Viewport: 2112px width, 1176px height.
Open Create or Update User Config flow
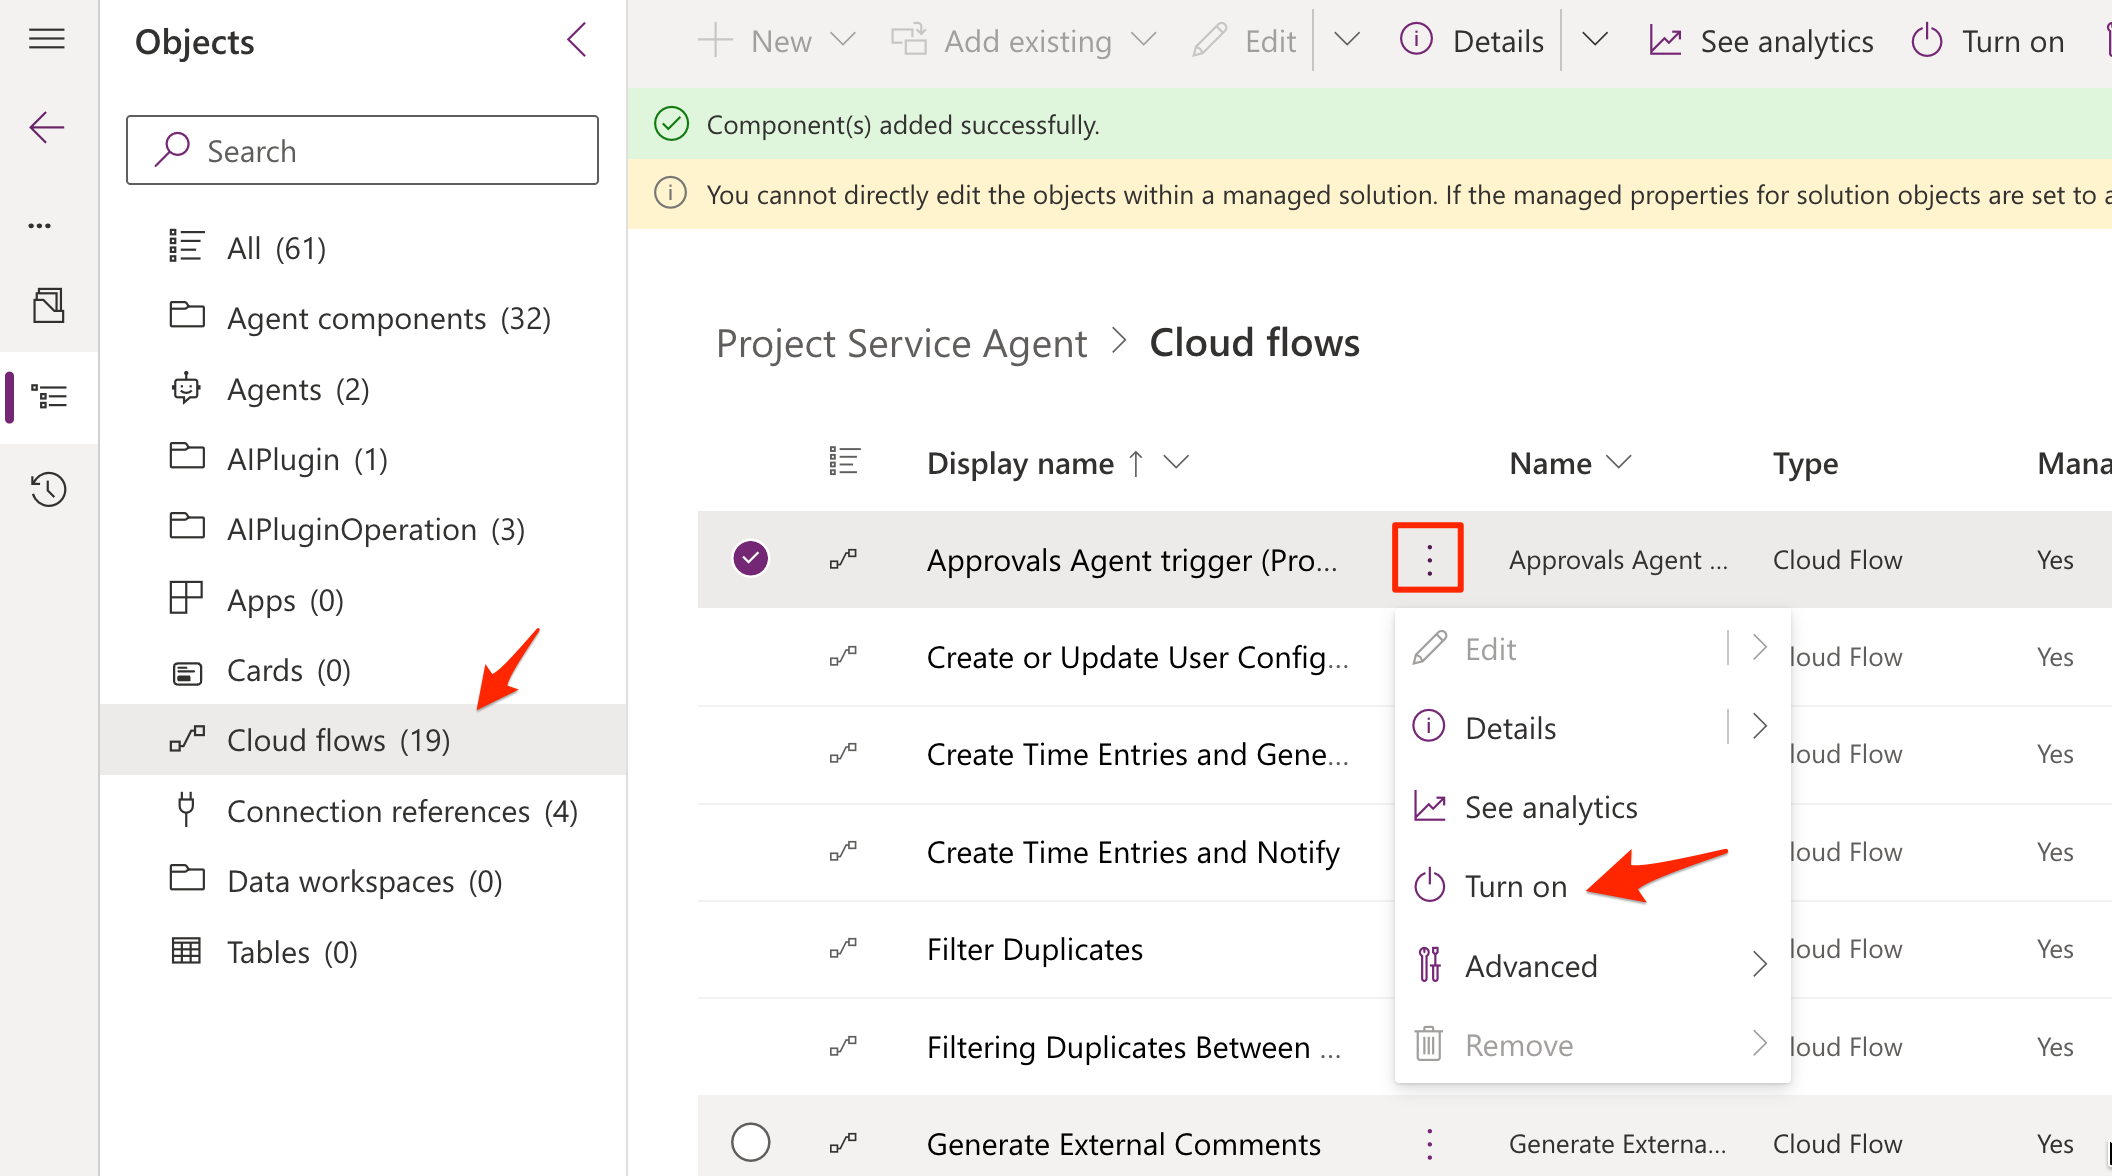(1137, 657)
